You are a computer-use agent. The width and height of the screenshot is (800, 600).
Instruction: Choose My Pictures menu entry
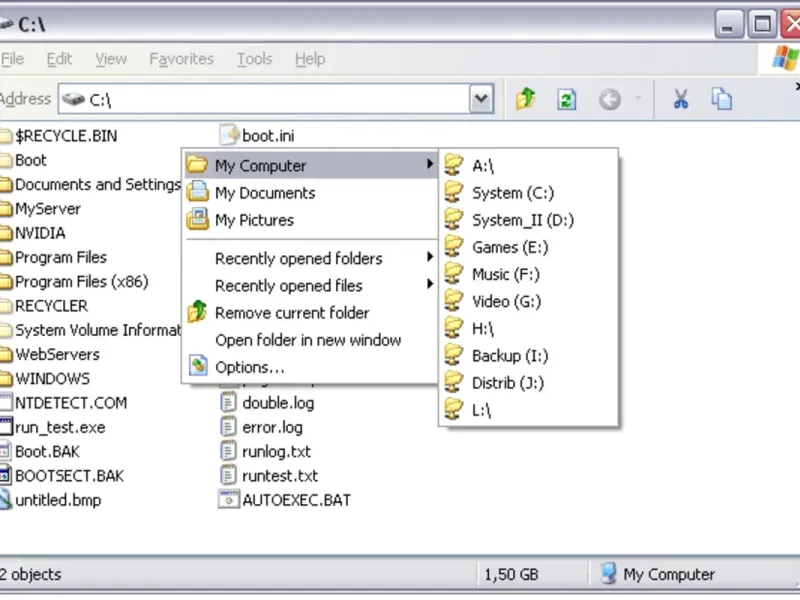tap(310, 220)
